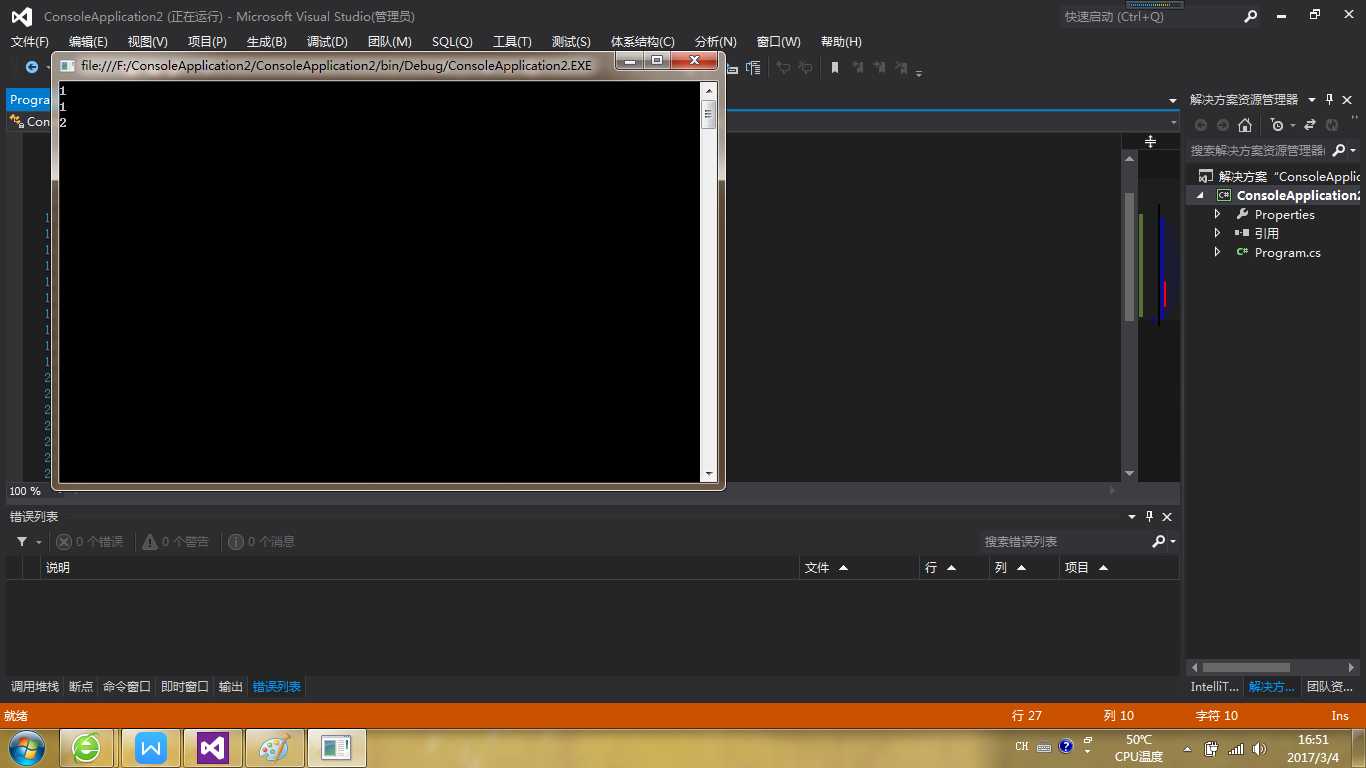Image resolution: width=1366 pixels, height=768 pixels.
Task: Open the 文件(F) menu
Action: pyautogui.click(x=30, y=41)
